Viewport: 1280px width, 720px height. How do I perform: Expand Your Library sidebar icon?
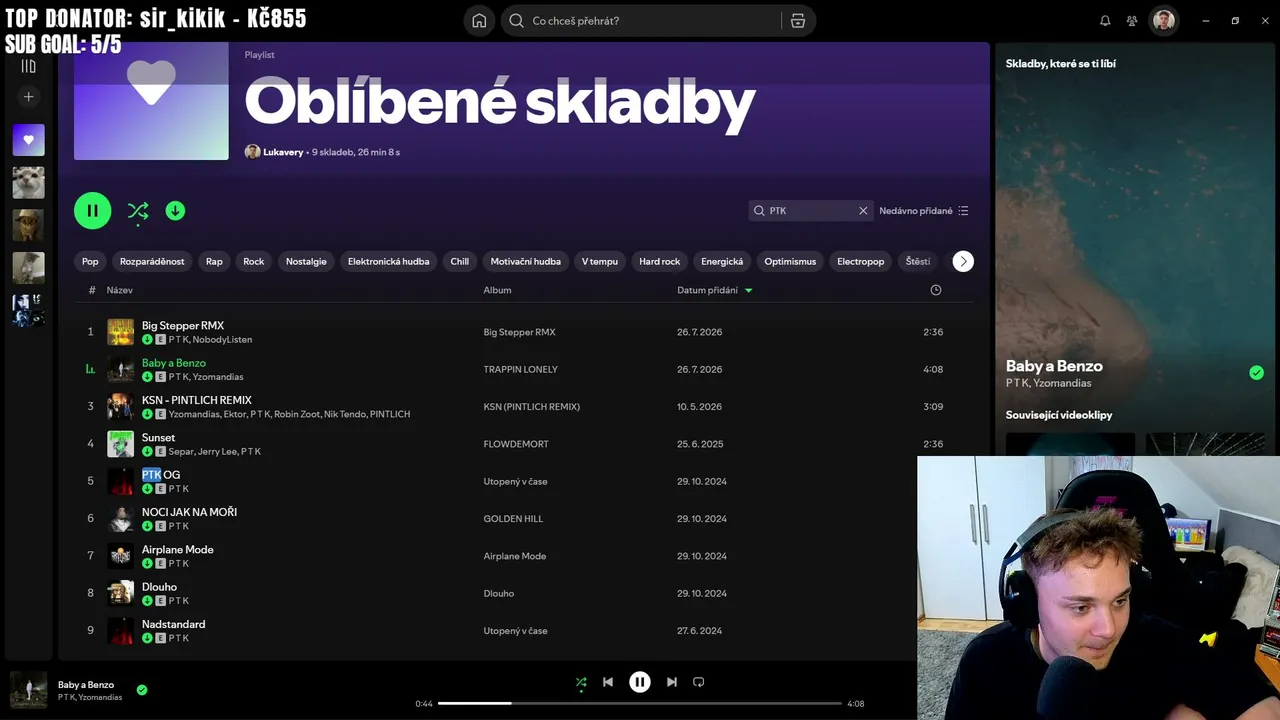(x=28, y=66)
